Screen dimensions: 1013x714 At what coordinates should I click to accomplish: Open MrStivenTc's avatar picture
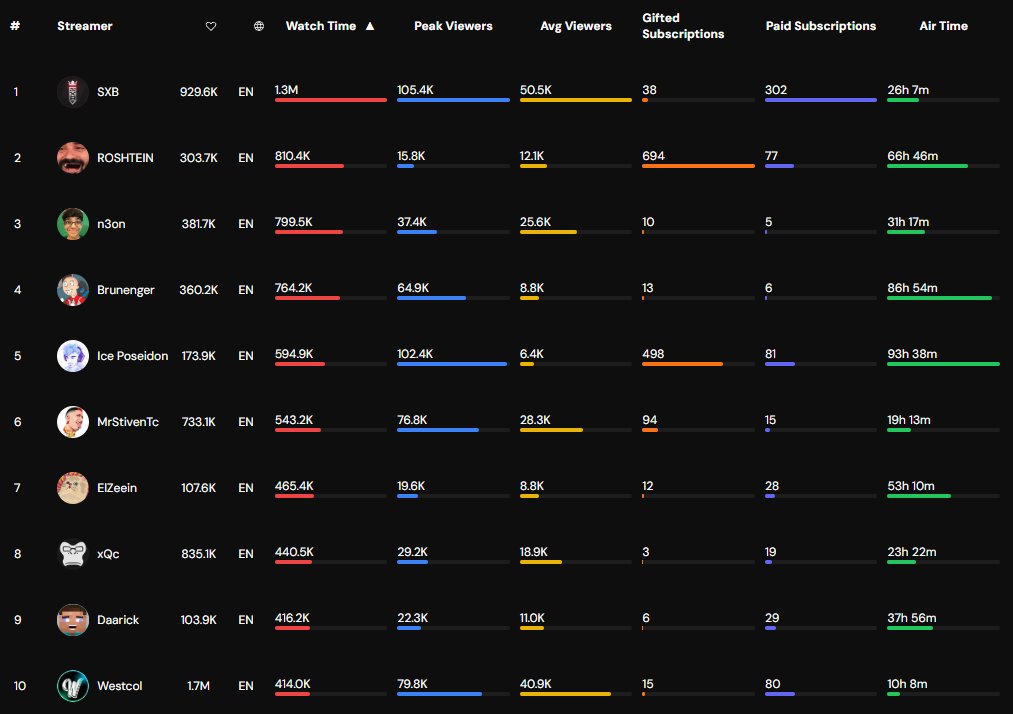pyautogui.click(x=73, y=421)
